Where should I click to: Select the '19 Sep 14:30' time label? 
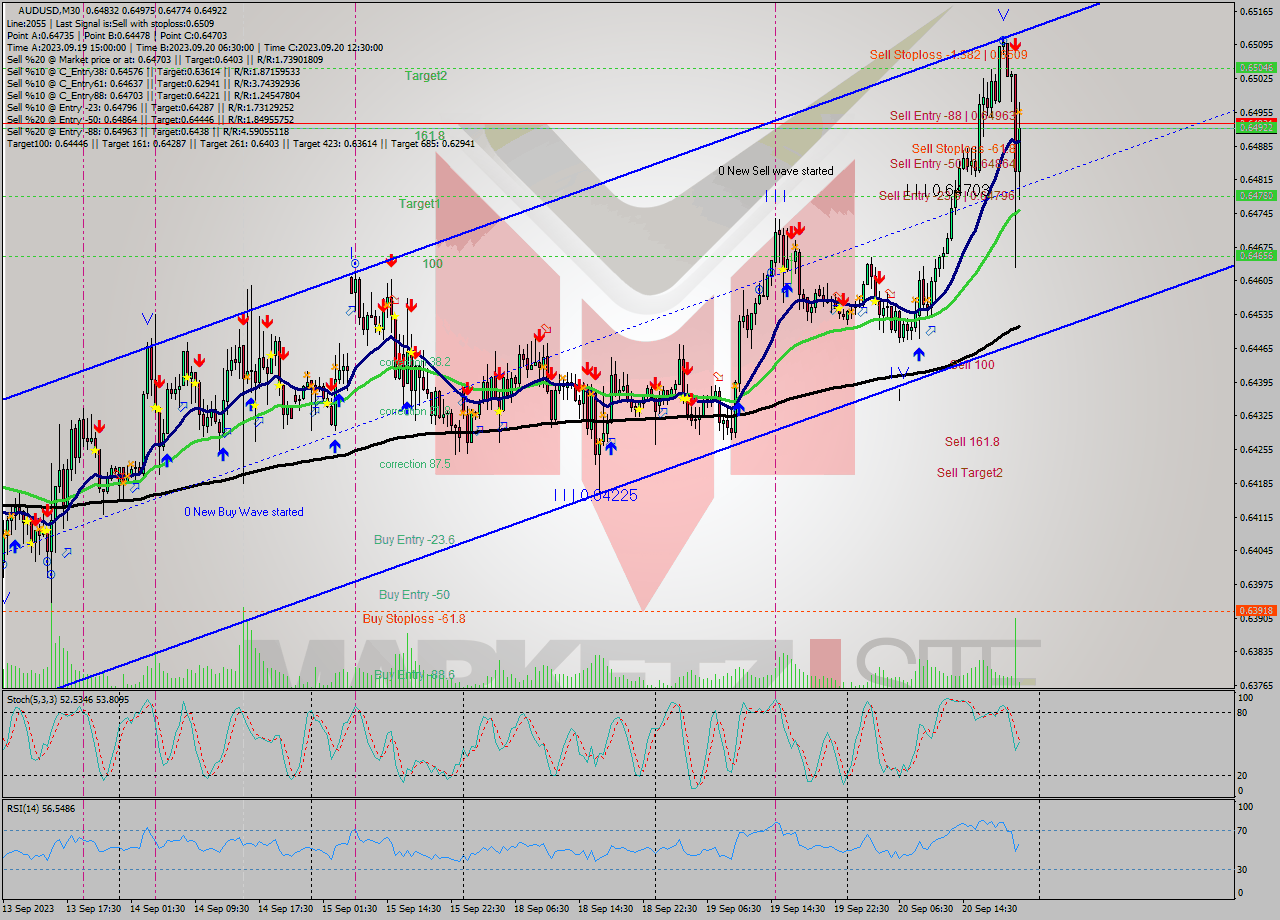pyautogui.click(x=797, y=909)
